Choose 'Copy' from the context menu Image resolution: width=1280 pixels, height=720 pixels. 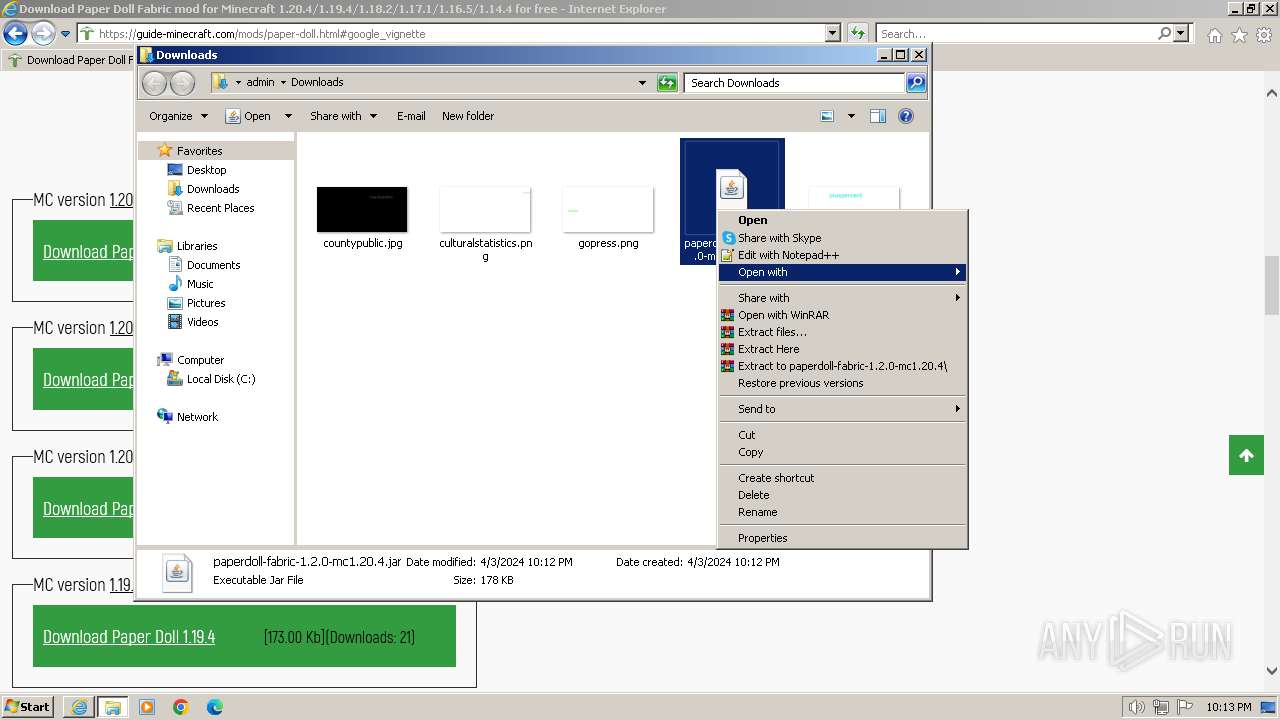click(x=842, y=452)
